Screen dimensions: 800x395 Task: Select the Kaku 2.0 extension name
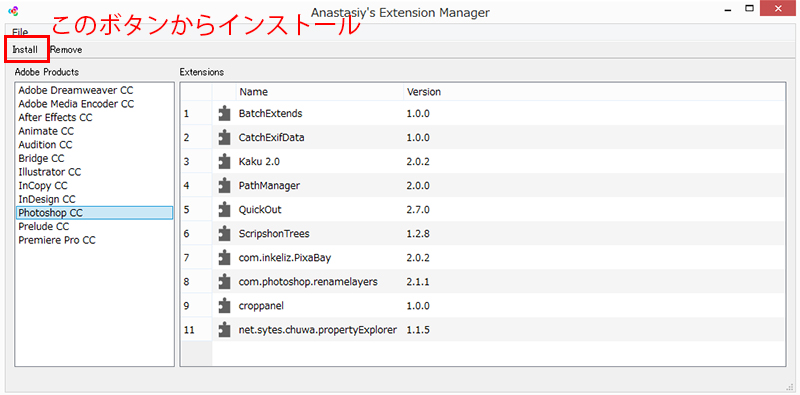point(259,162)
